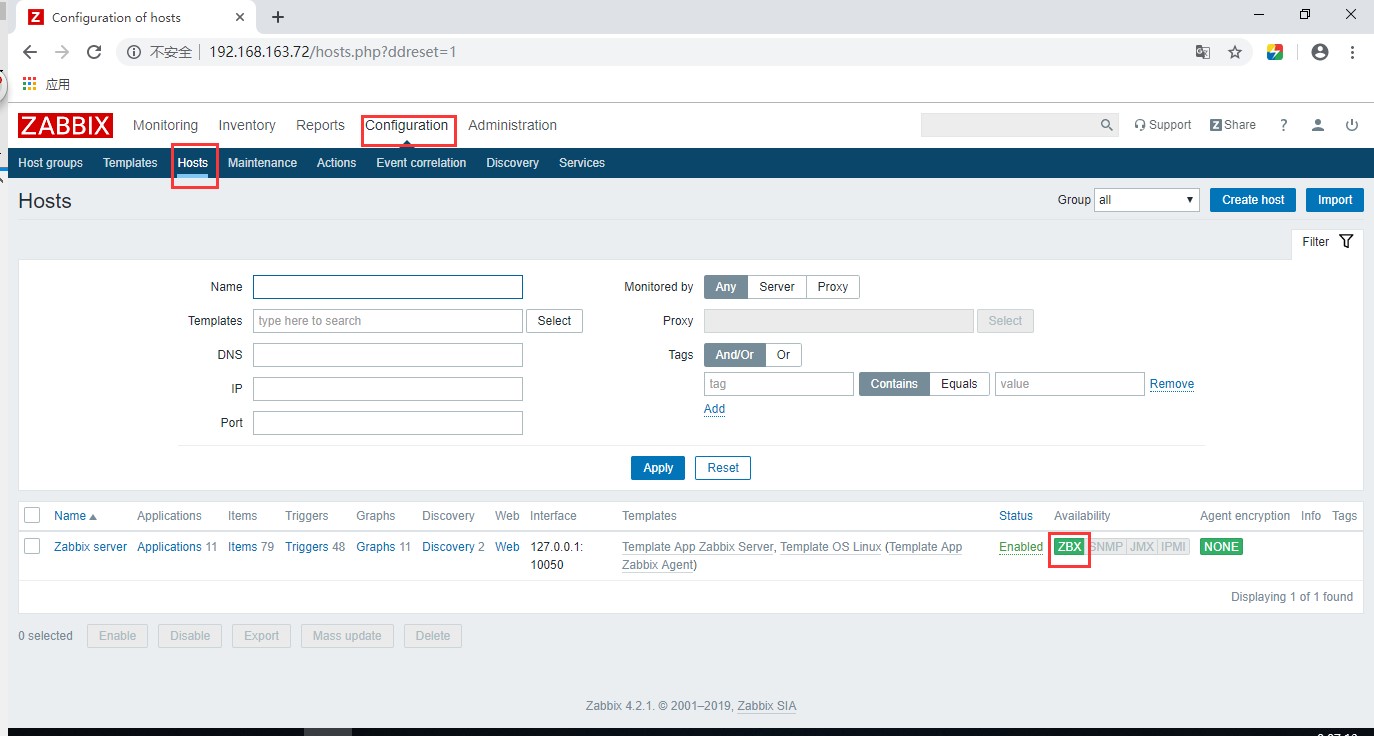Switch to Event correlation submenu

click(421, 163)
